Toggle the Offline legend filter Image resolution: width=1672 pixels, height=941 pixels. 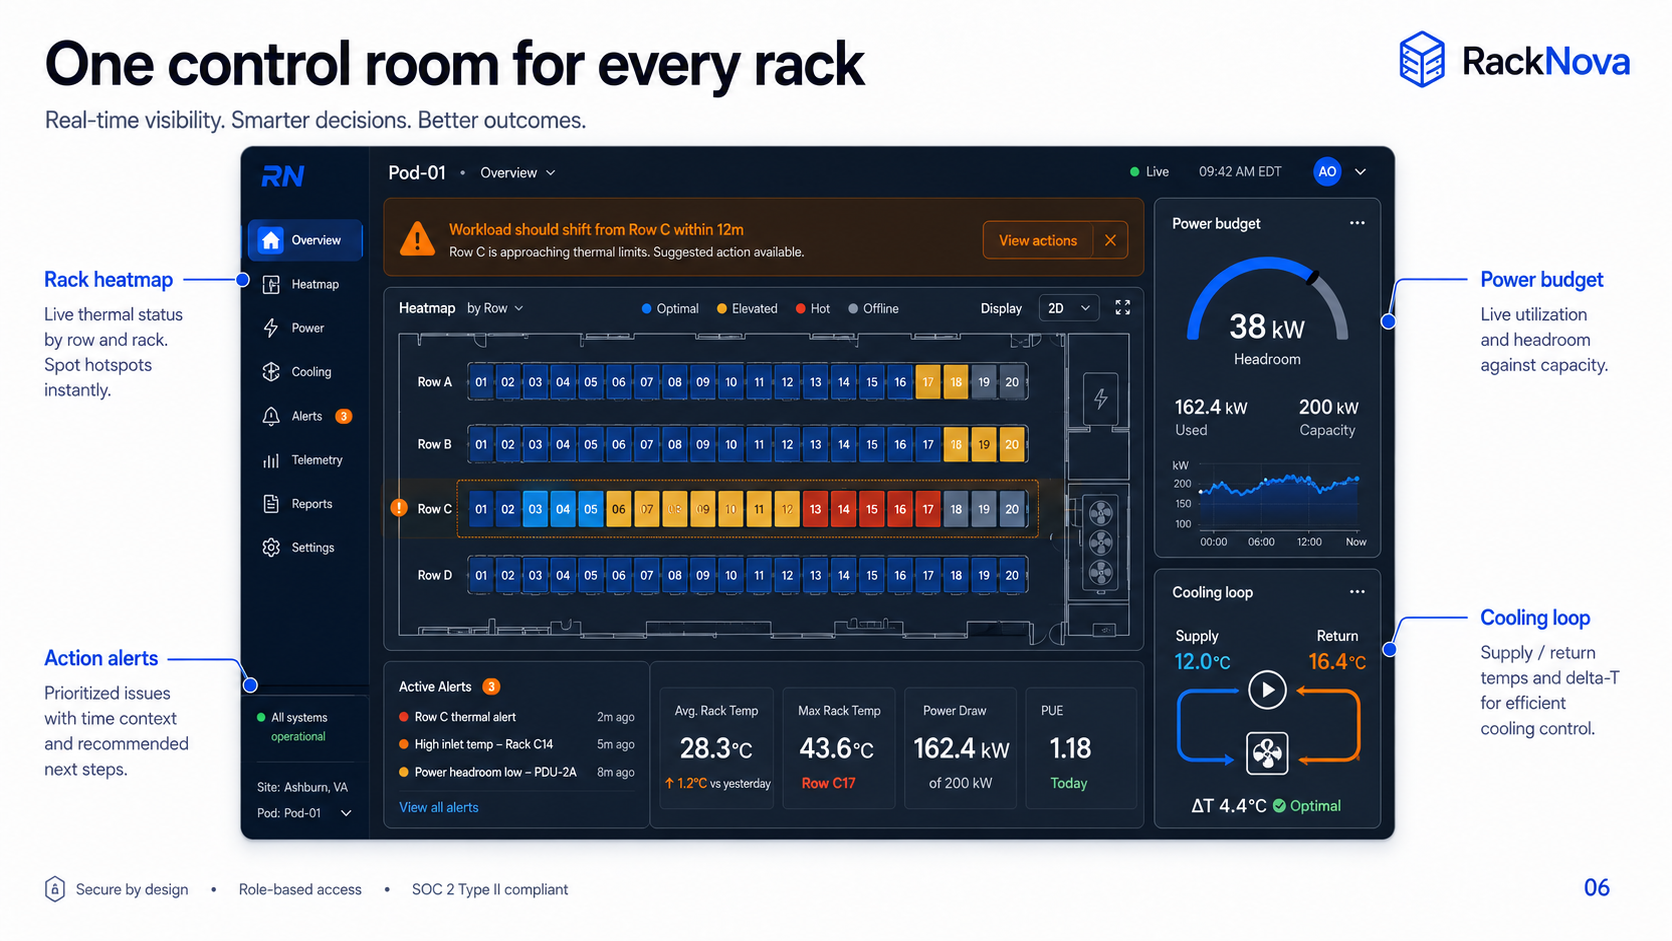point(873,308)
